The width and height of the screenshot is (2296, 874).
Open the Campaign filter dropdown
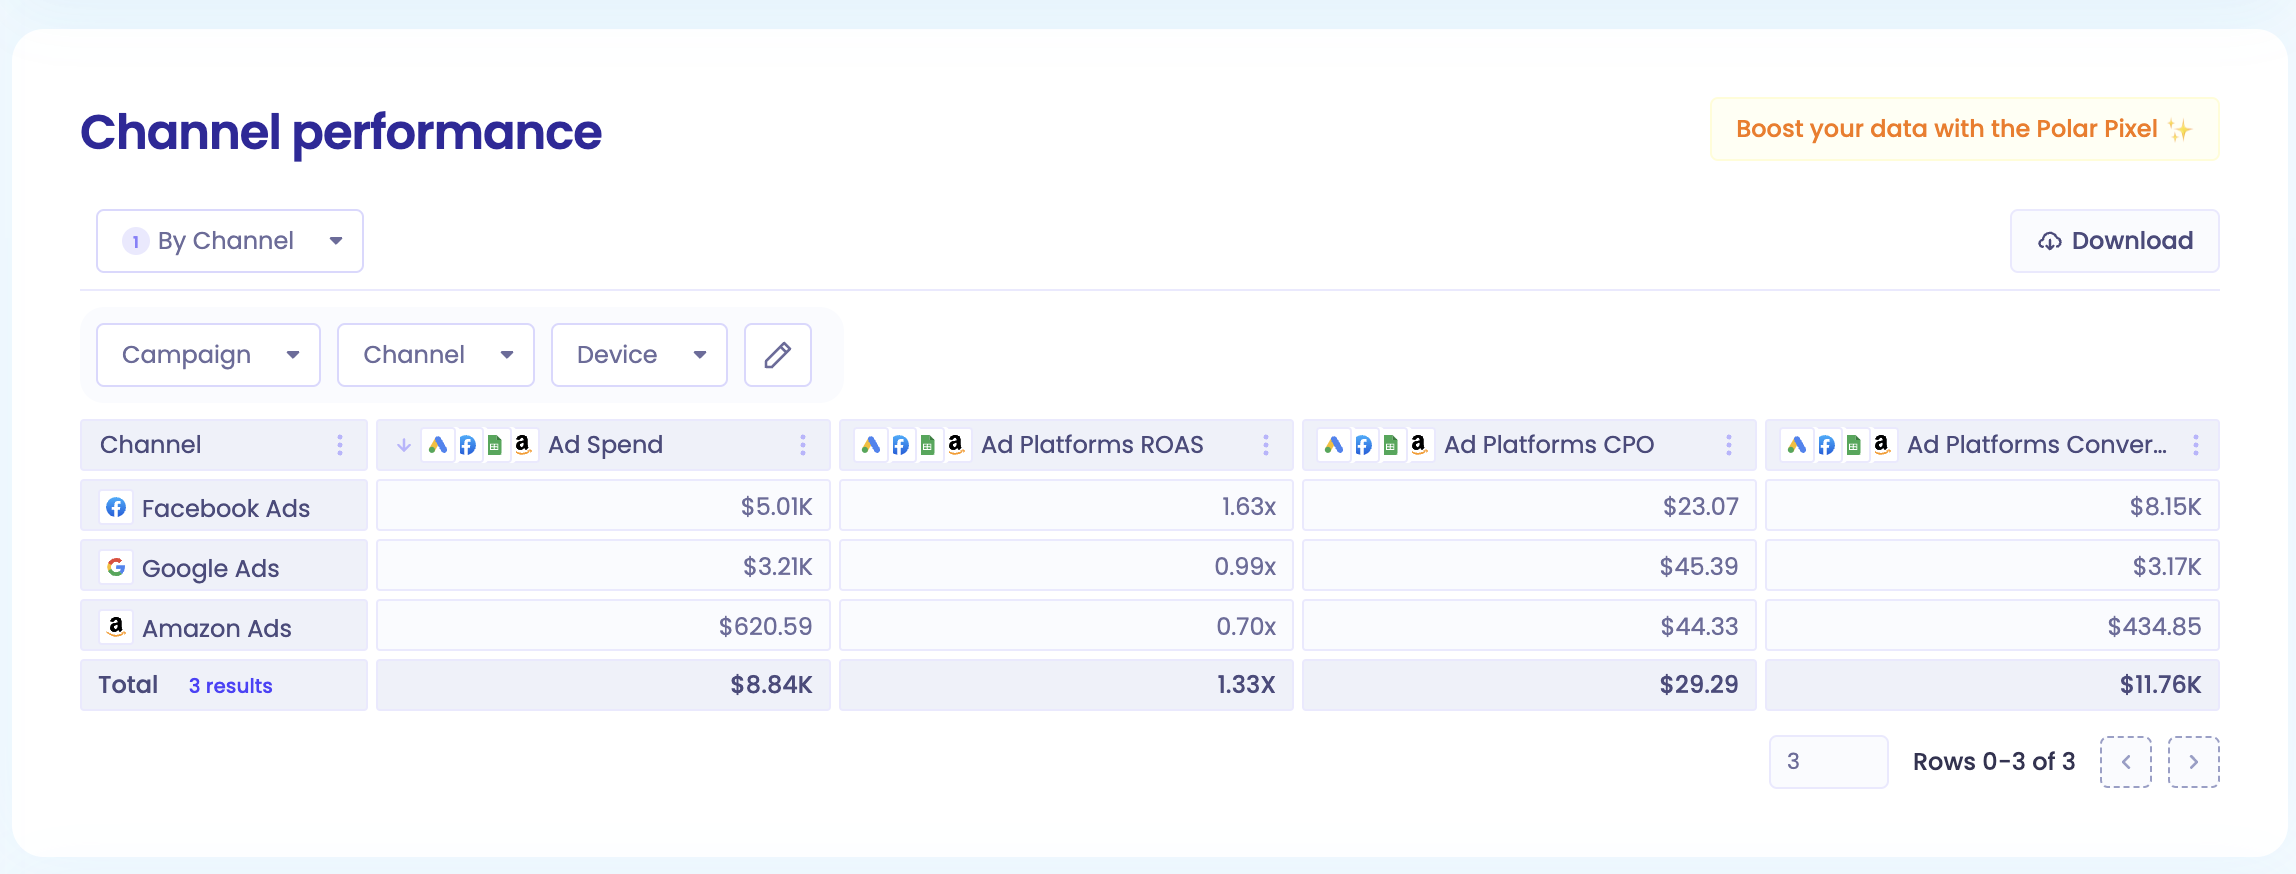(208, 355)
